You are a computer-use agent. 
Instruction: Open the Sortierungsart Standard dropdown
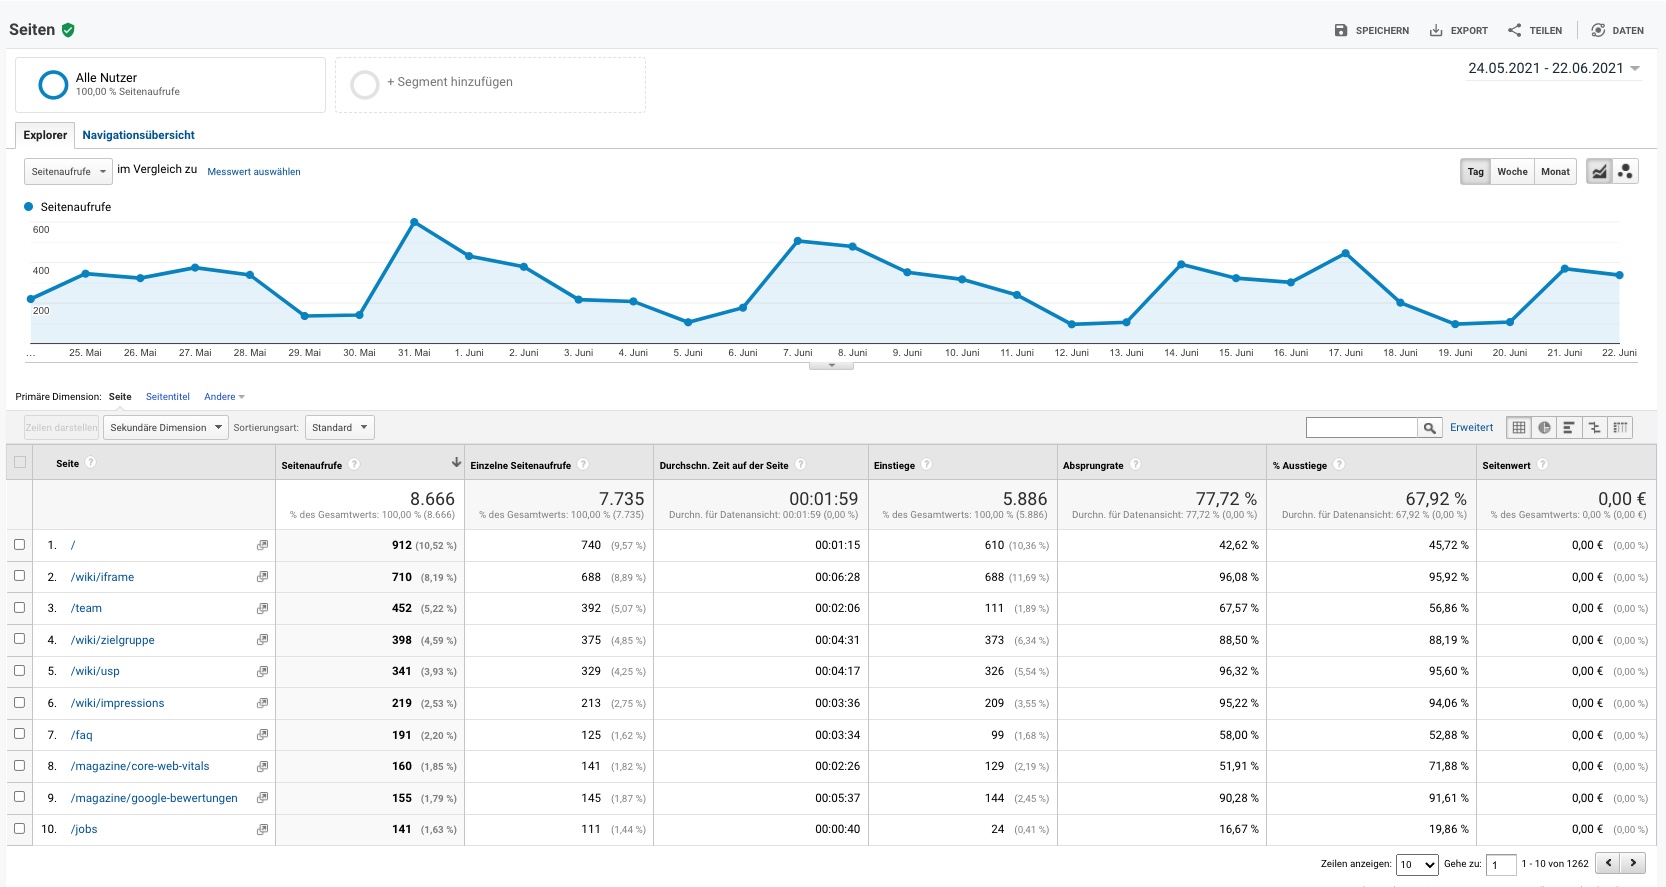(x=340, y=427)
